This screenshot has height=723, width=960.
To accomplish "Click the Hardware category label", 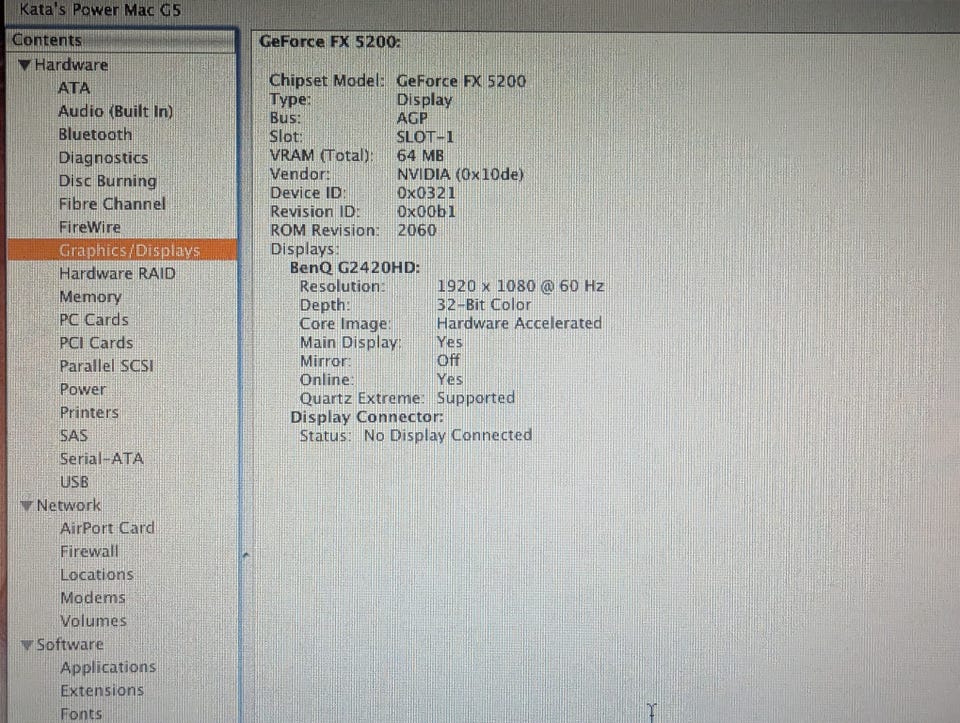I will [x=71, y=65].
